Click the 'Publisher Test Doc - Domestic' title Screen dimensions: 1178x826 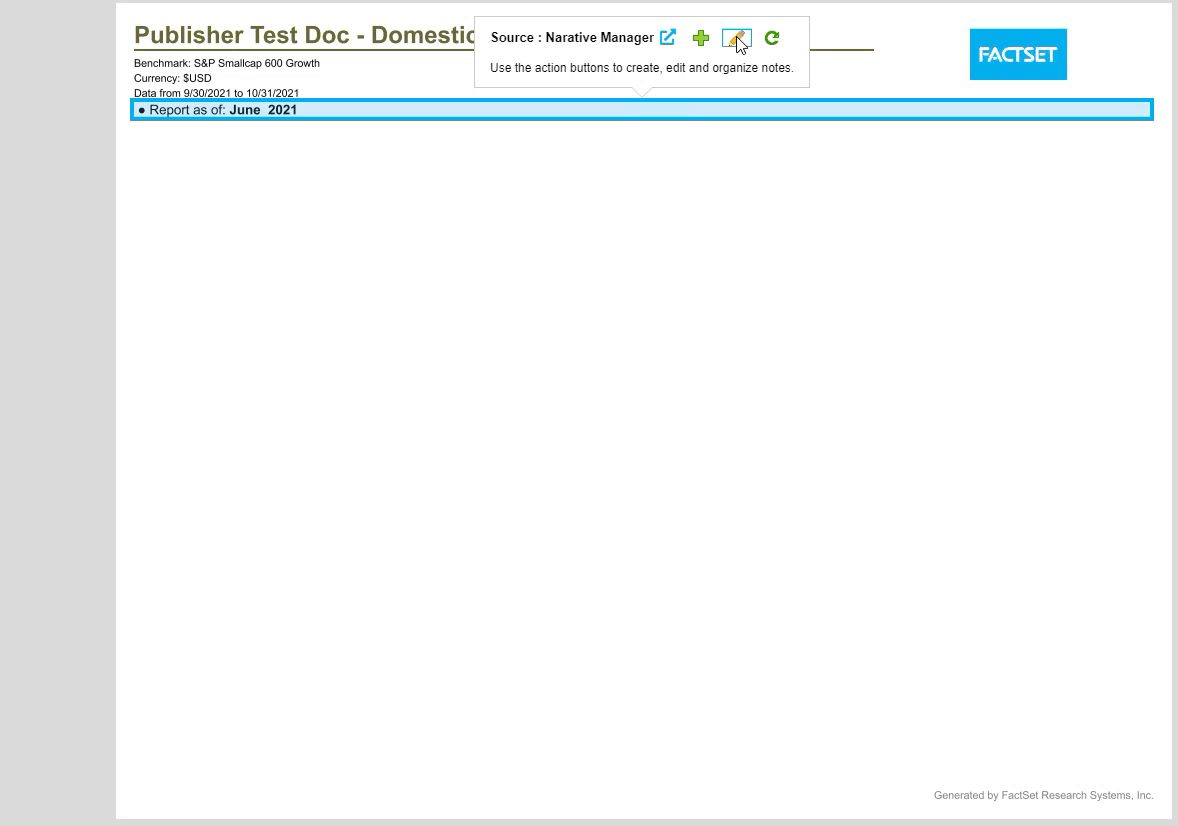[x=304, y=35]
